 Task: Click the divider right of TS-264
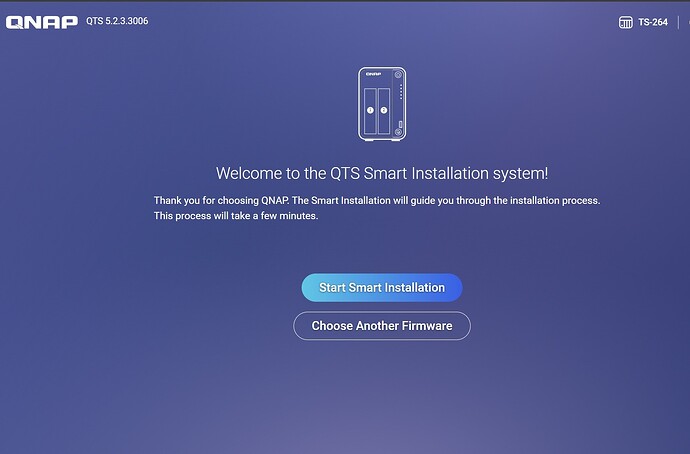(x=679, y=22)
